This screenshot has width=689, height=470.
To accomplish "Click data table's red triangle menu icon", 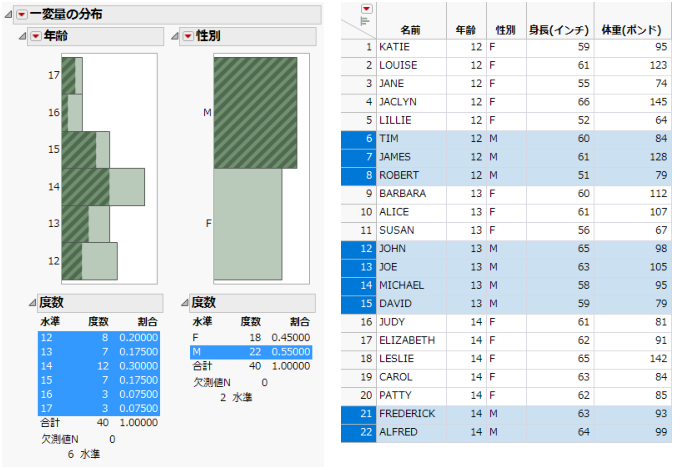I will (x=366, y=9).
